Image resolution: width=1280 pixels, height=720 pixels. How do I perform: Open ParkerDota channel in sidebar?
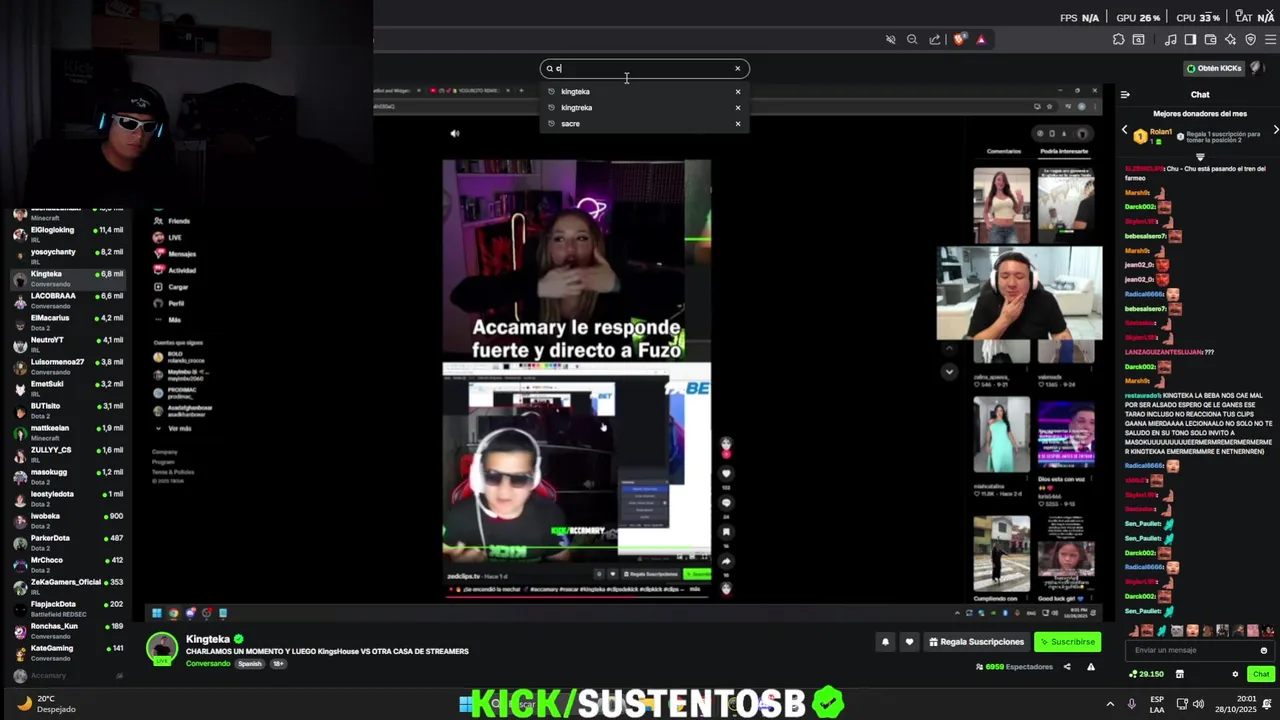tap(68, 542)
